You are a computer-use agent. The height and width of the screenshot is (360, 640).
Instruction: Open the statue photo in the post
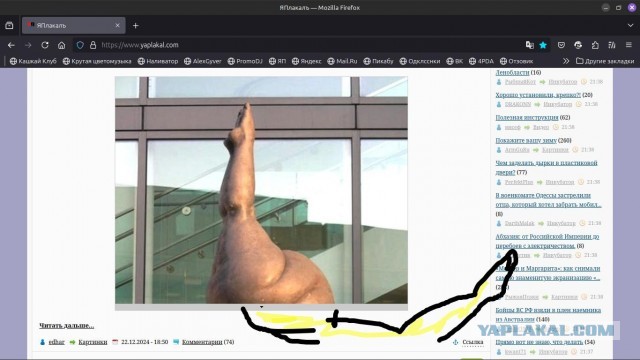pyautogui.click(x=261, y=190)
